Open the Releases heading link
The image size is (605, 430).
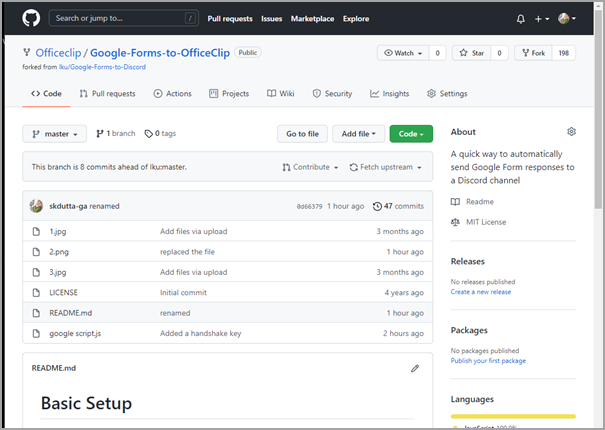pyautogui.click(x=467, y=261)
